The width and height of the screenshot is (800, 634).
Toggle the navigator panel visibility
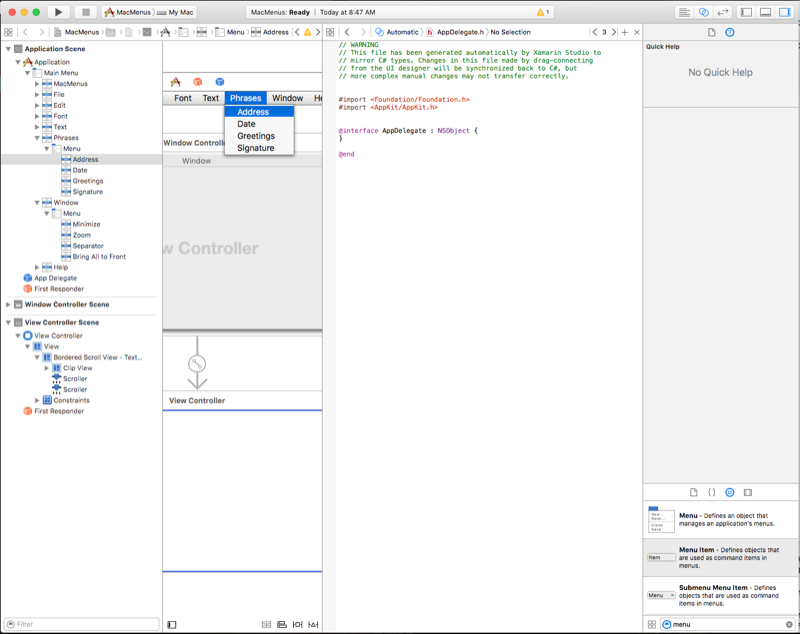click(x=747, y=12)
